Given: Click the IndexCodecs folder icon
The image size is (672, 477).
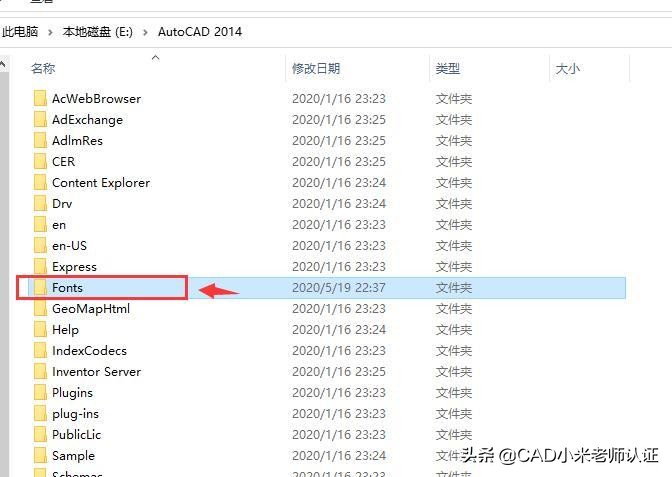Looking at the screenshot, I should pos(40,350).
